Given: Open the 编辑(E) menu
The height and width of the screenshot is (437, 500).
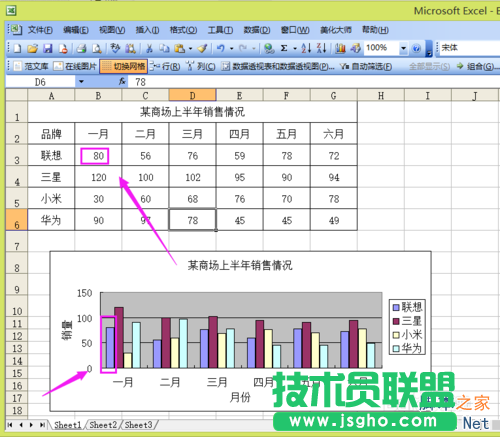Looking at the screenshot, I should 76,30.
